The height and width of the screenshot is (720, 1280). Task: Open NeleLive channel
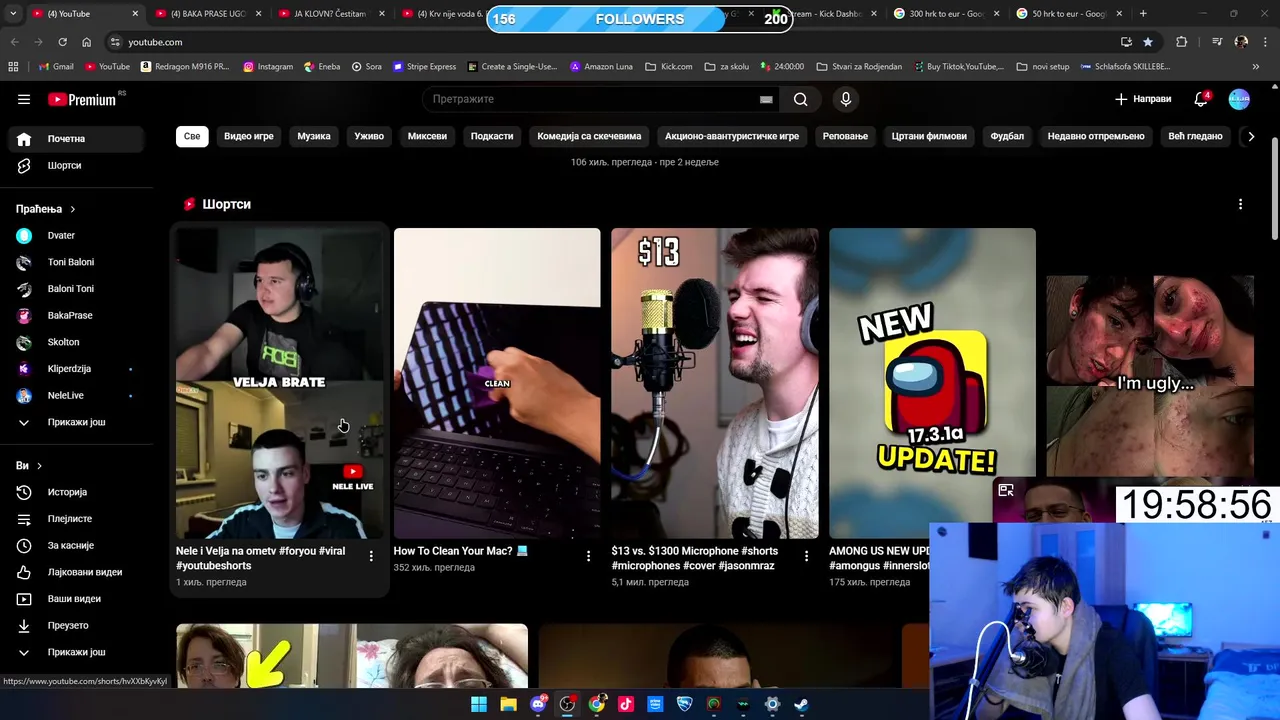78,395
